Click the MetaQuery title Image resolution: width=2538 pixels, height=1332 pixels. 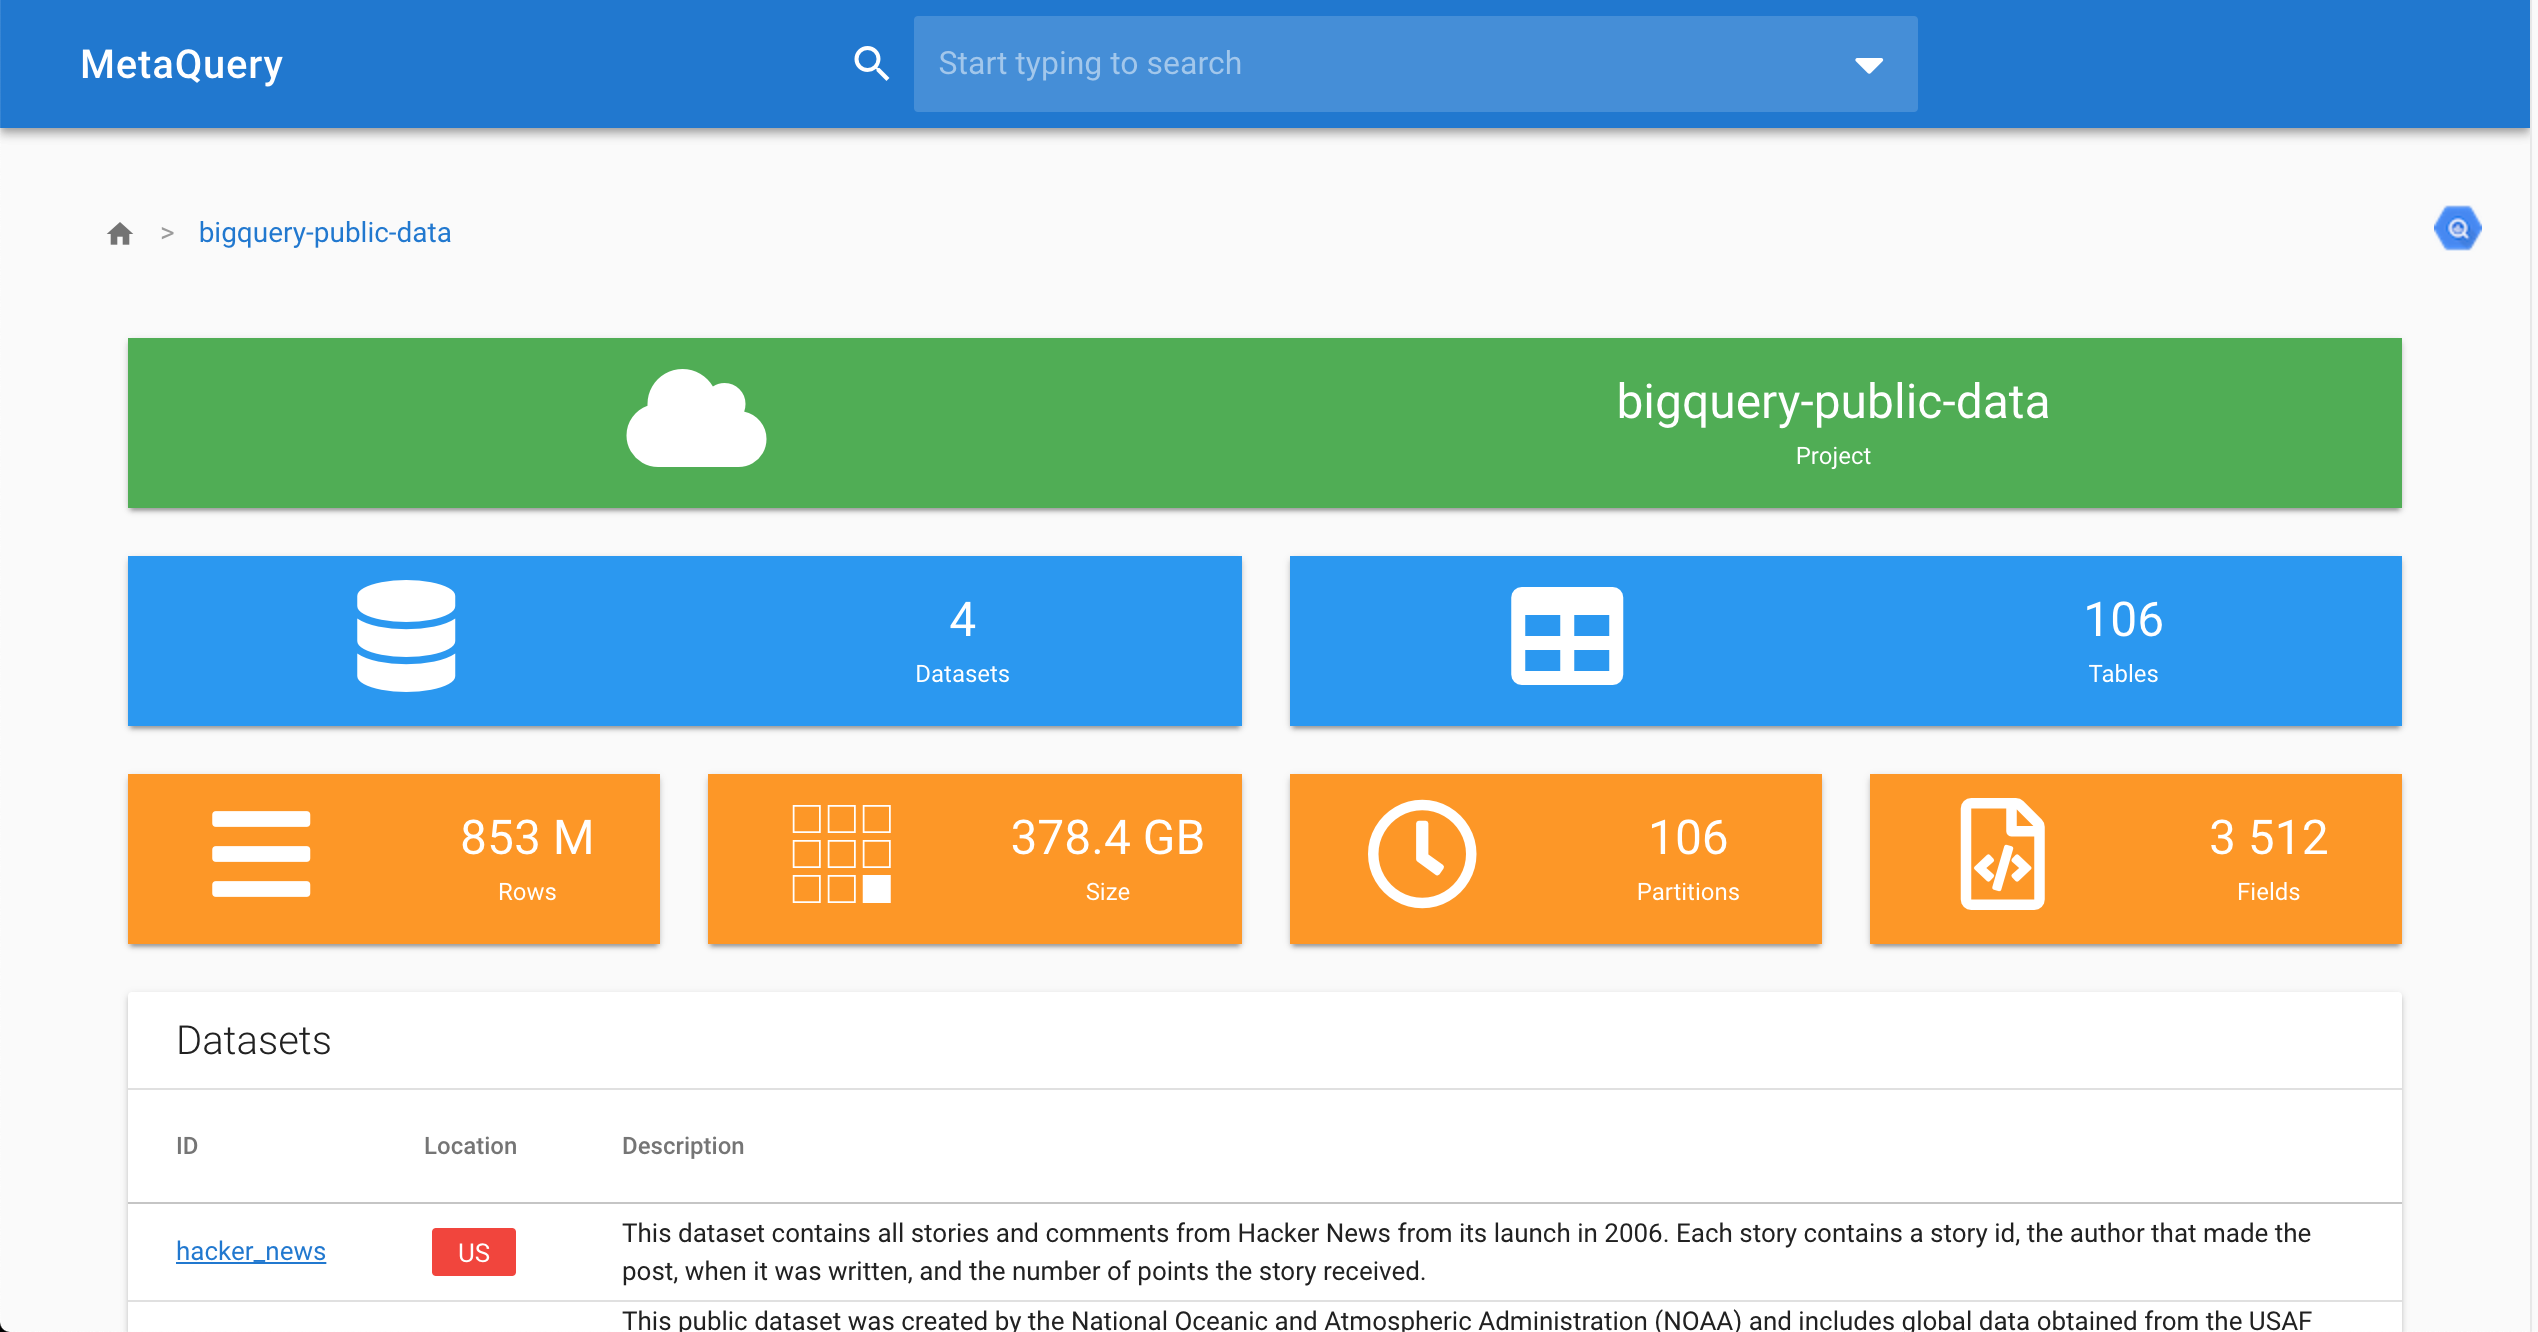coord(182,64)
